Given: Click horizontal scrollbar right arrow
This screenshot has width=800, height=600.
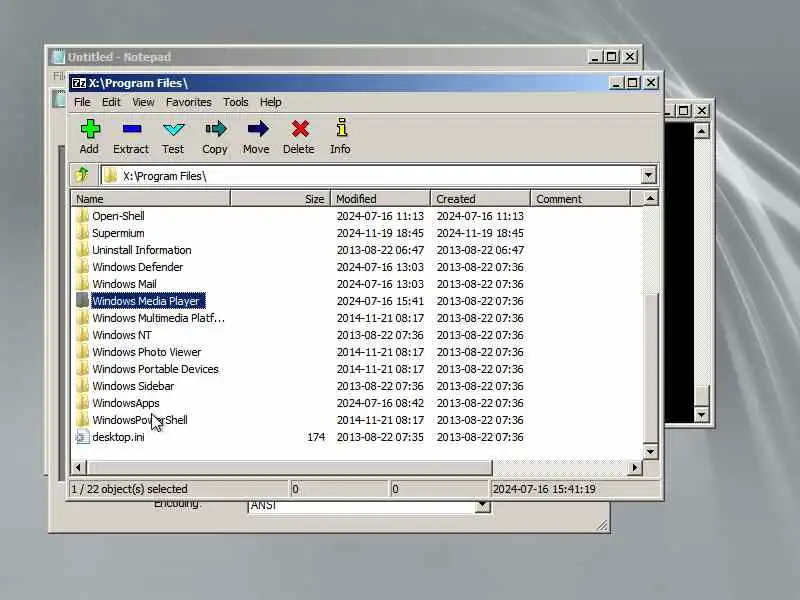Looking at the screenshot, I should 634,467.
